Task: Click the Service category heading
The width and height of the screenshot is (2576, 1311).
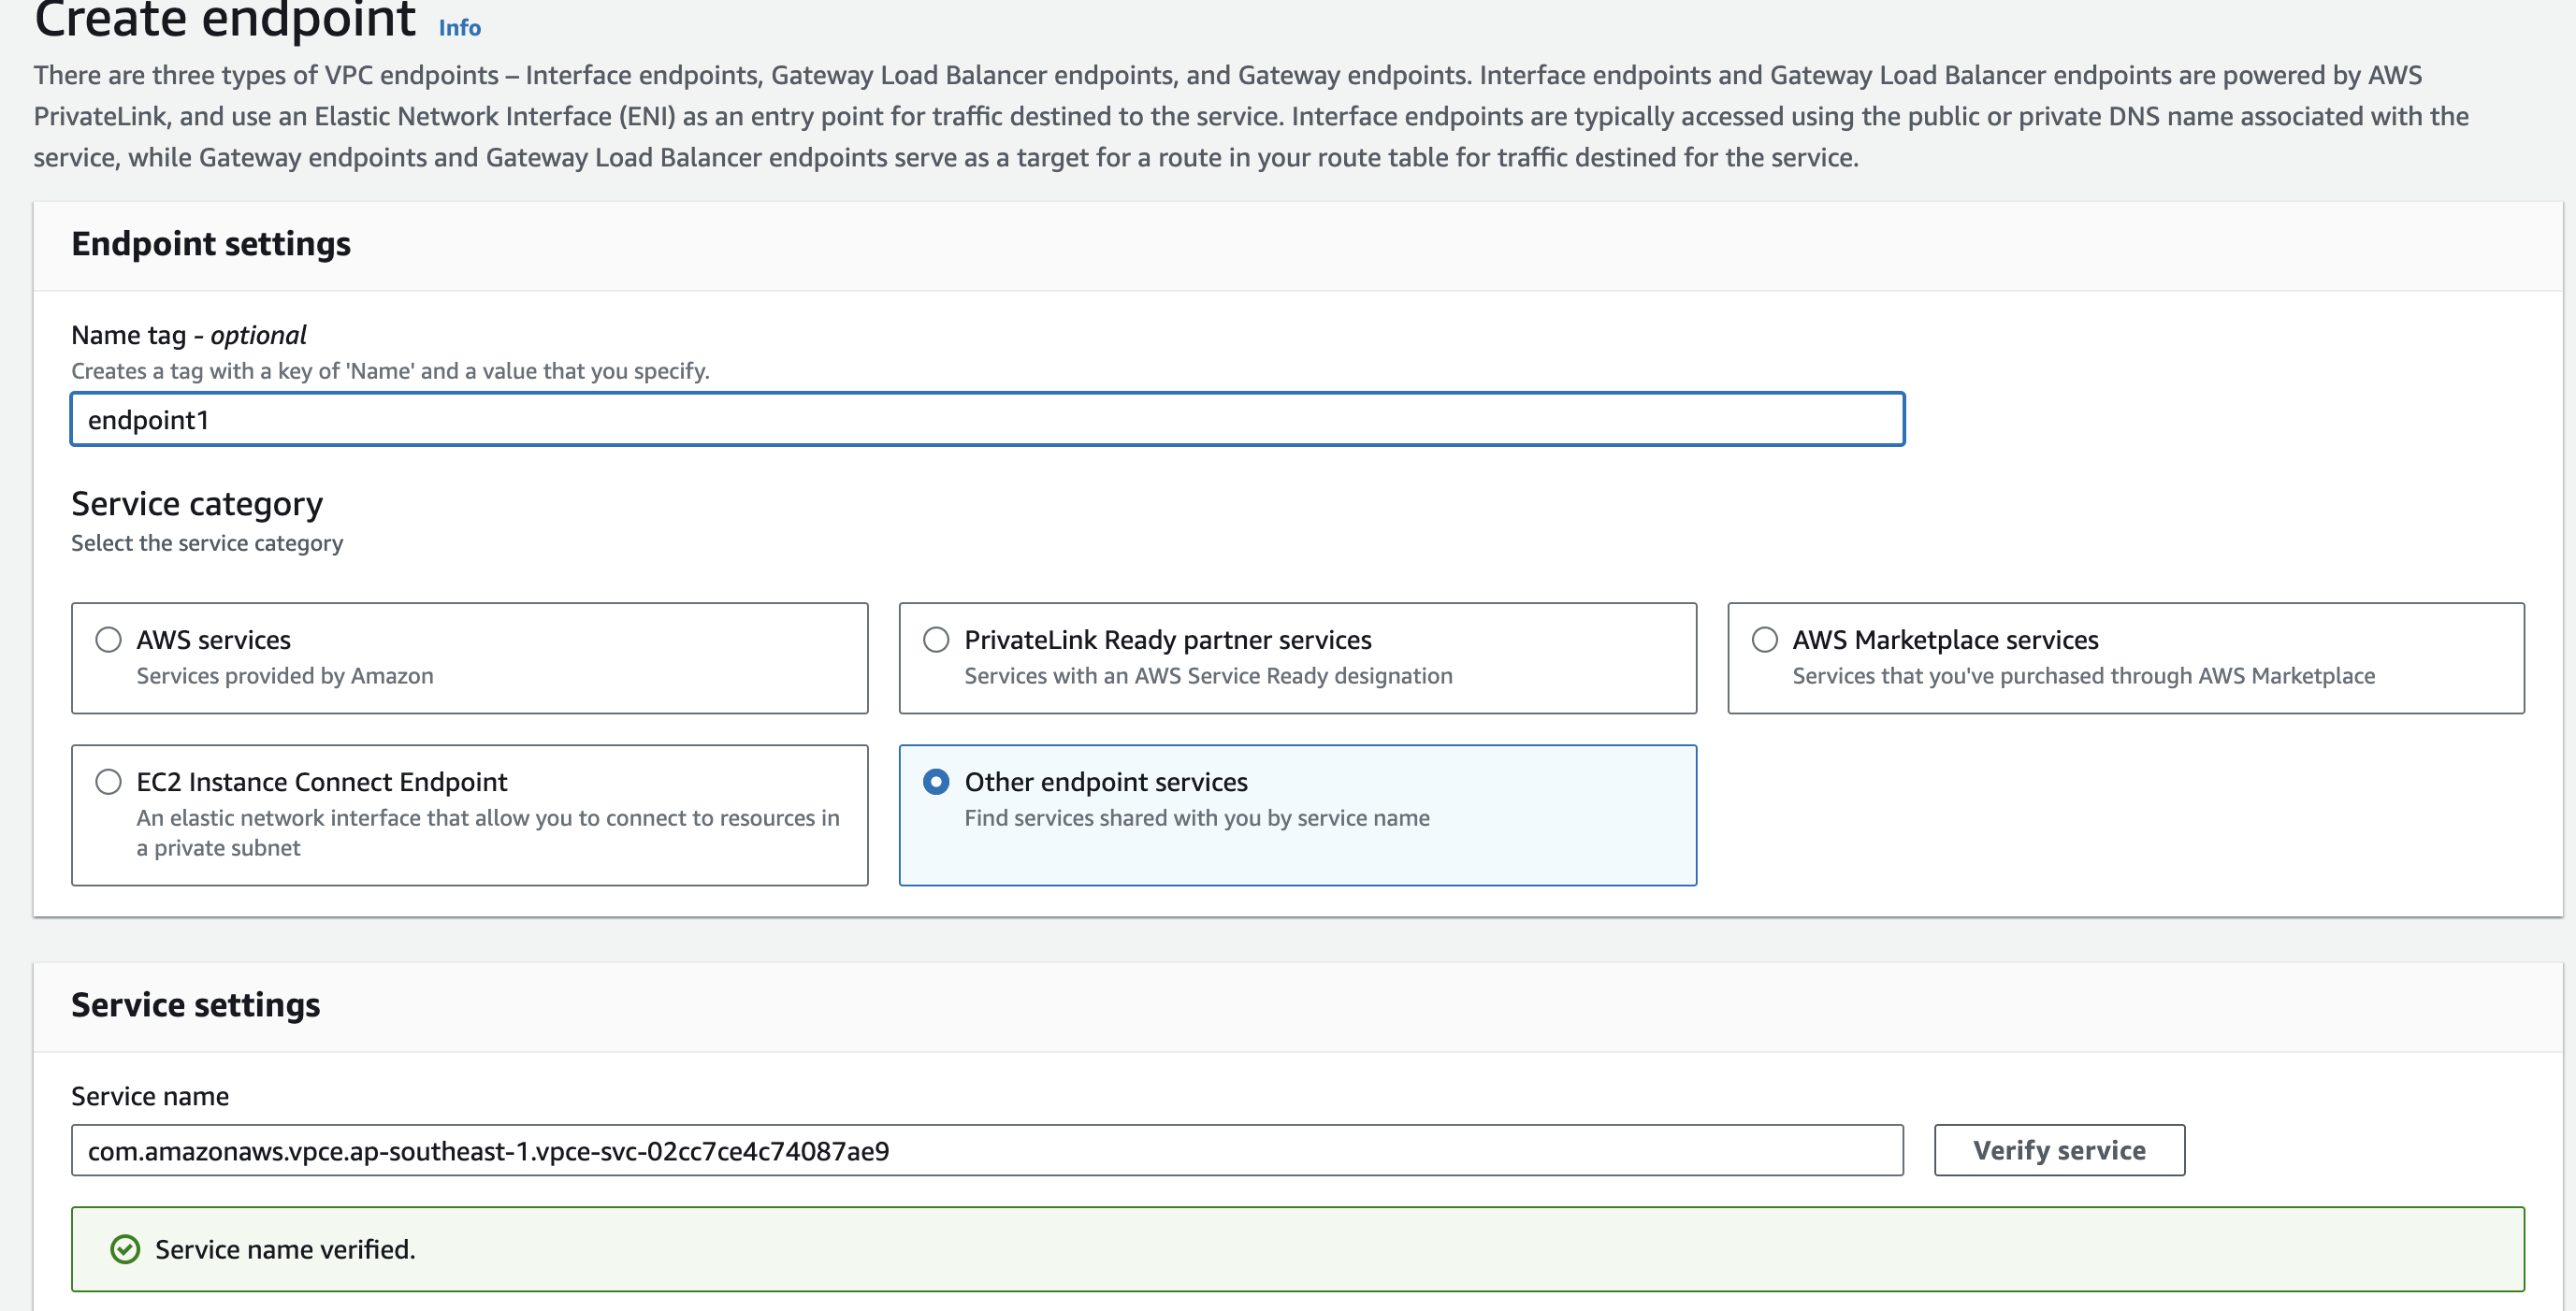Action: click(x=197, y=504)
